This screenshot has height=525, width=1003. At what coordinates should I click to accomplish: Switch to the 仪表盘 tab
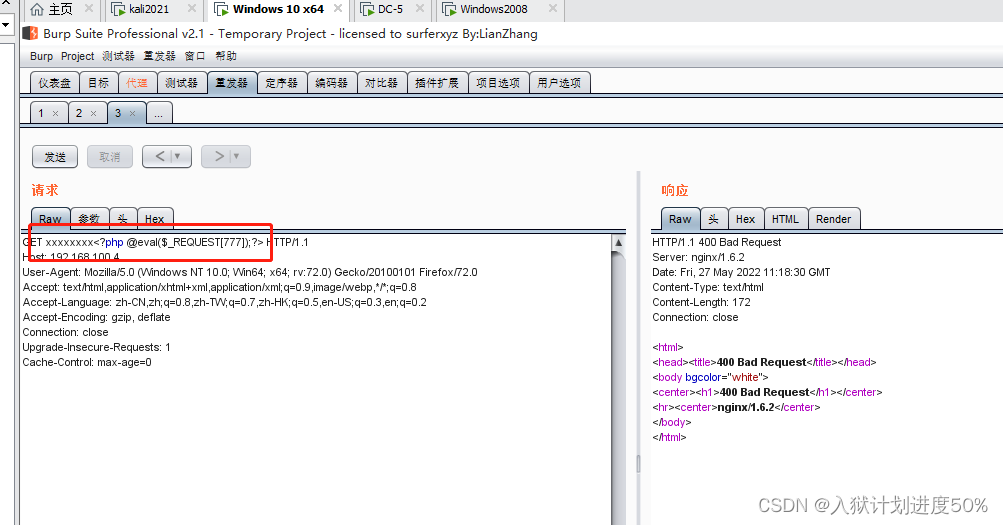click(x=54, y=82)
